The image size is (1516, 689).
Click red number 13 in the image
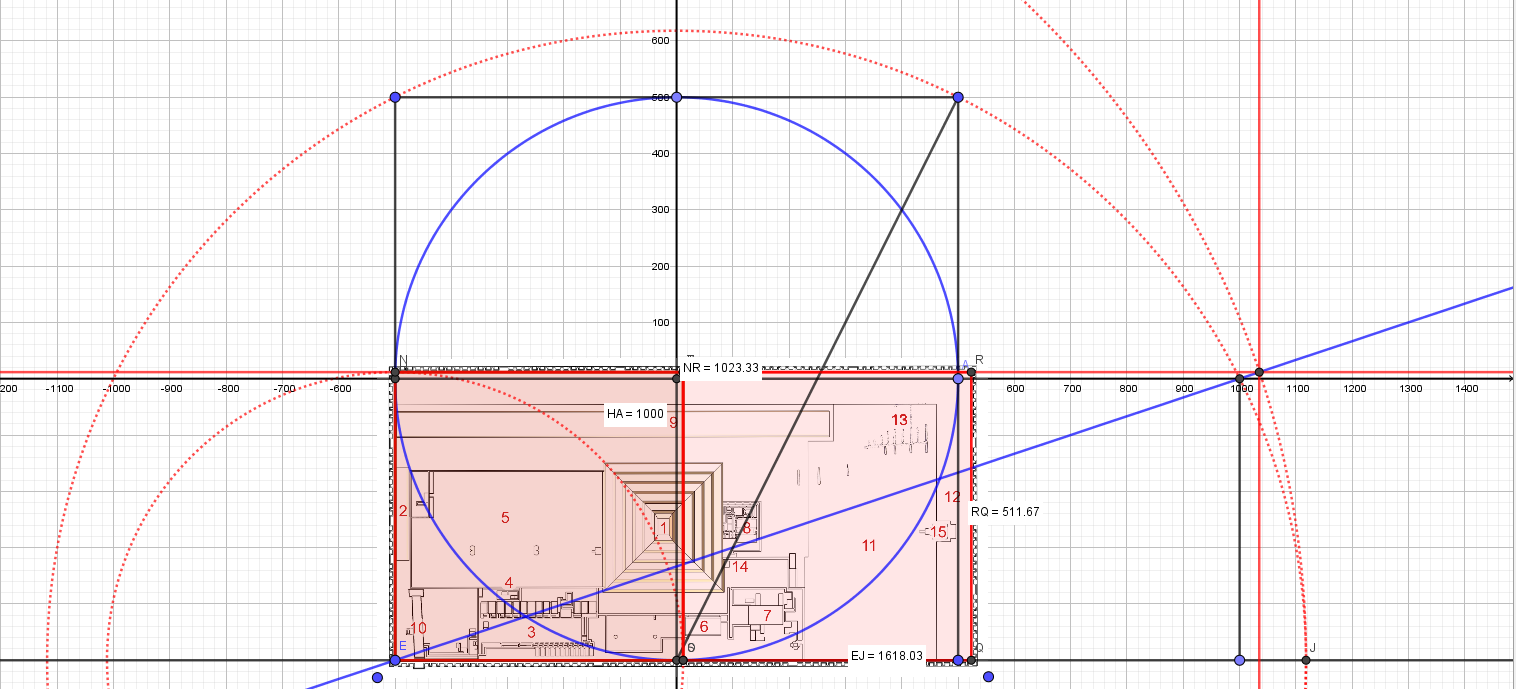899,420
